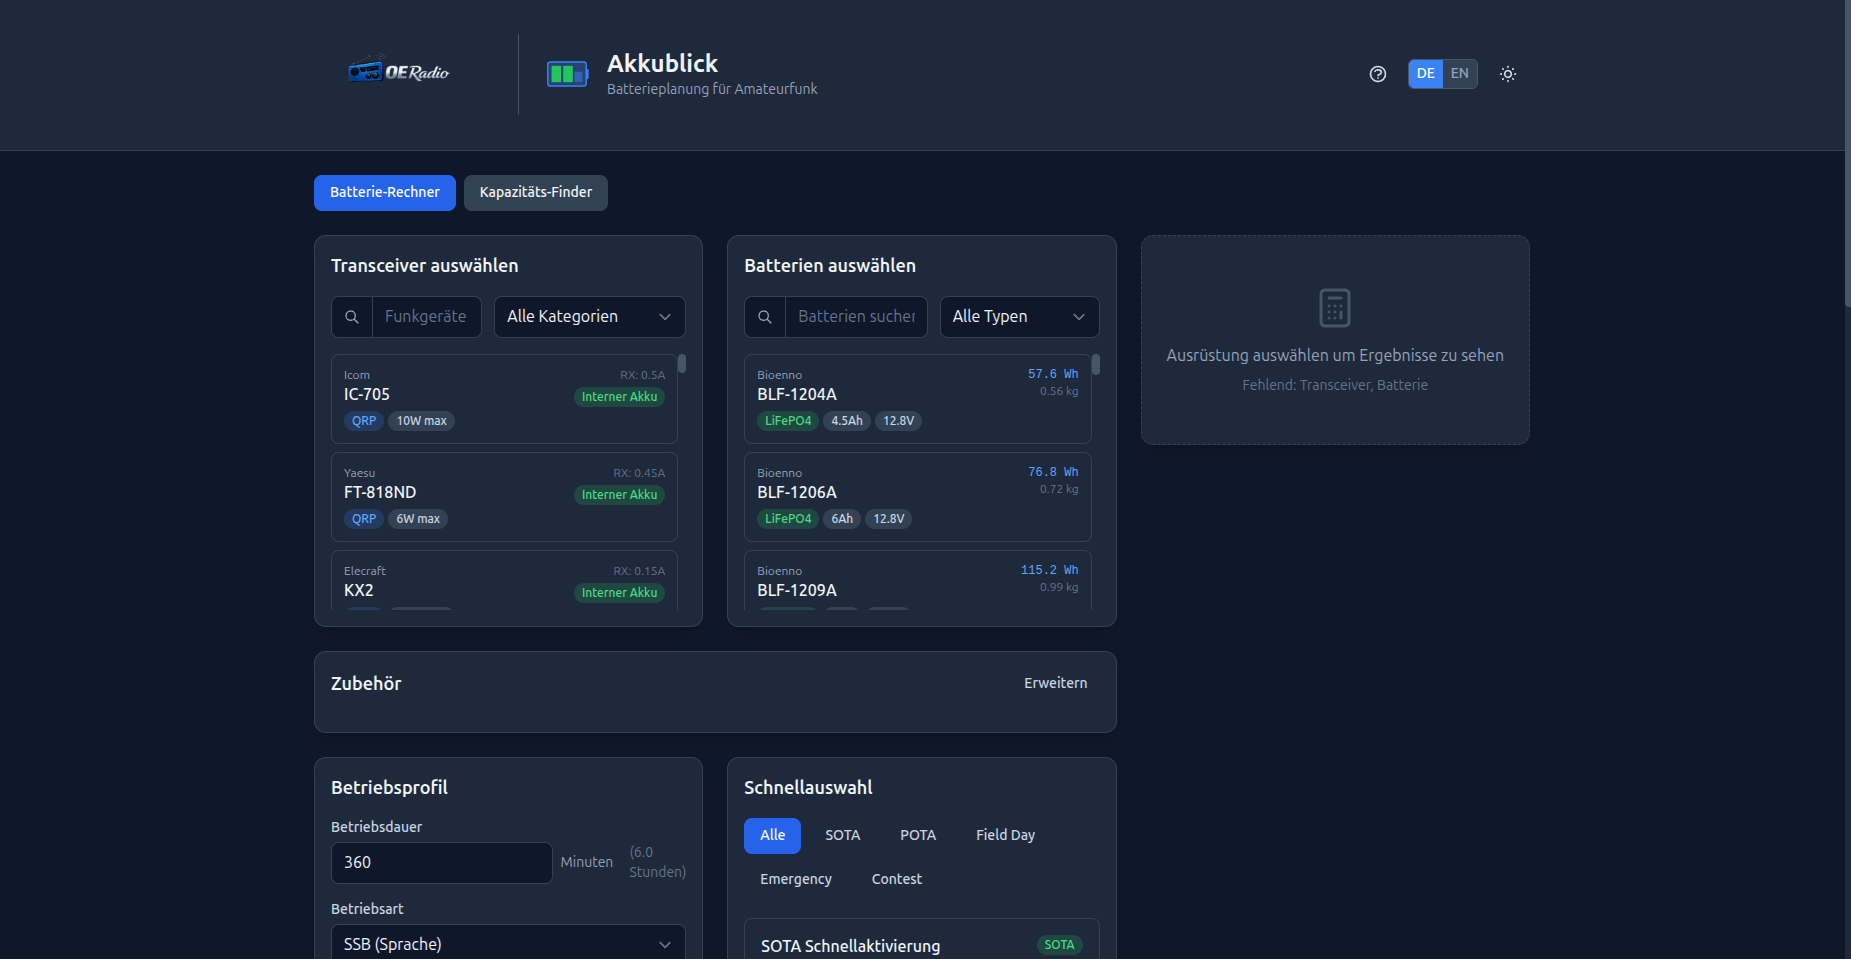Switch language to EN
This screenshot has width=1851, height=959.
click(1459, 74)
